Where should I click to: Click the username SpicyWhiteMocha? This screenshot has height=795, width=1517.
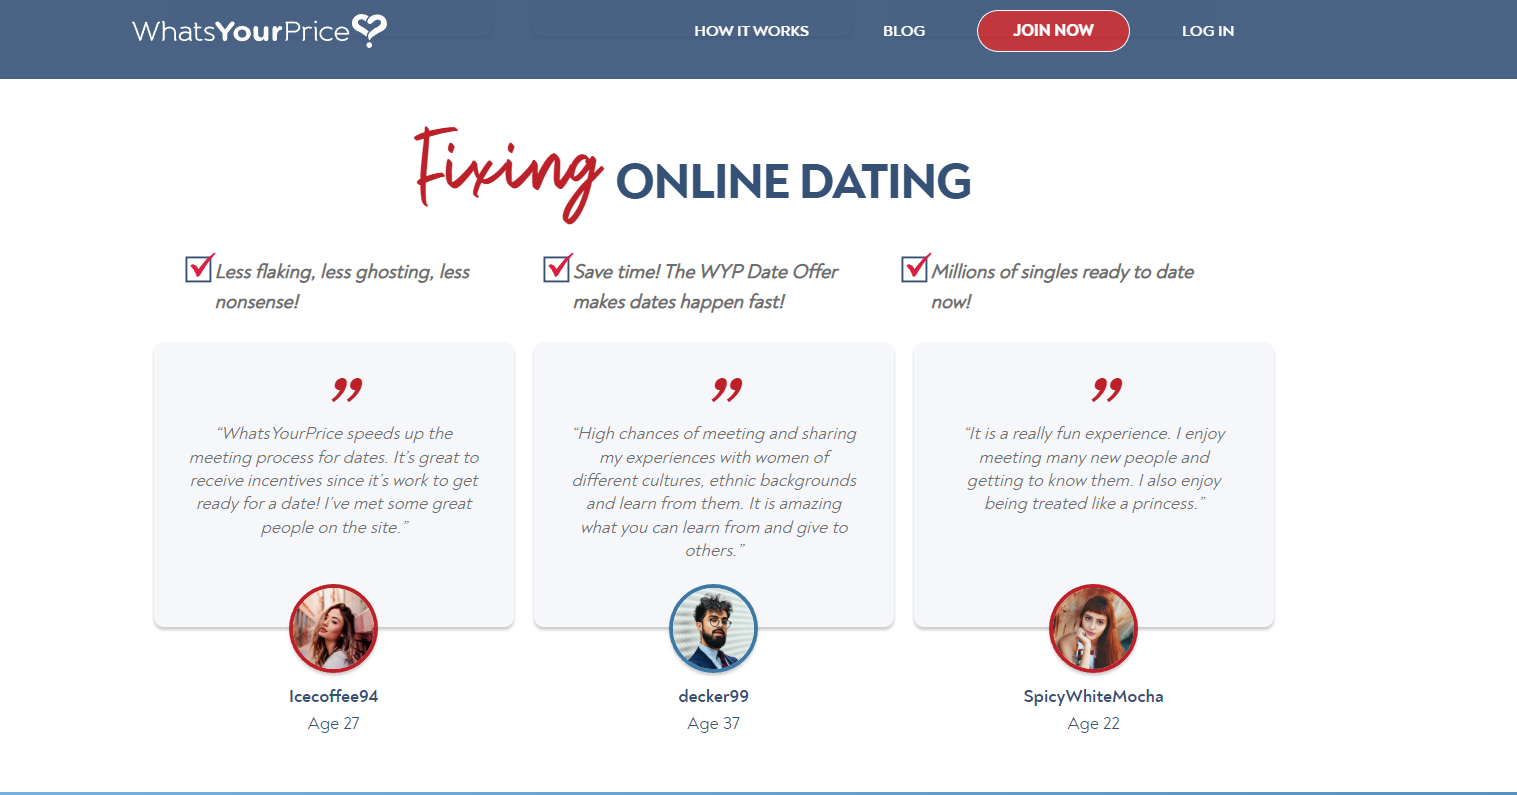(1093, 696)
